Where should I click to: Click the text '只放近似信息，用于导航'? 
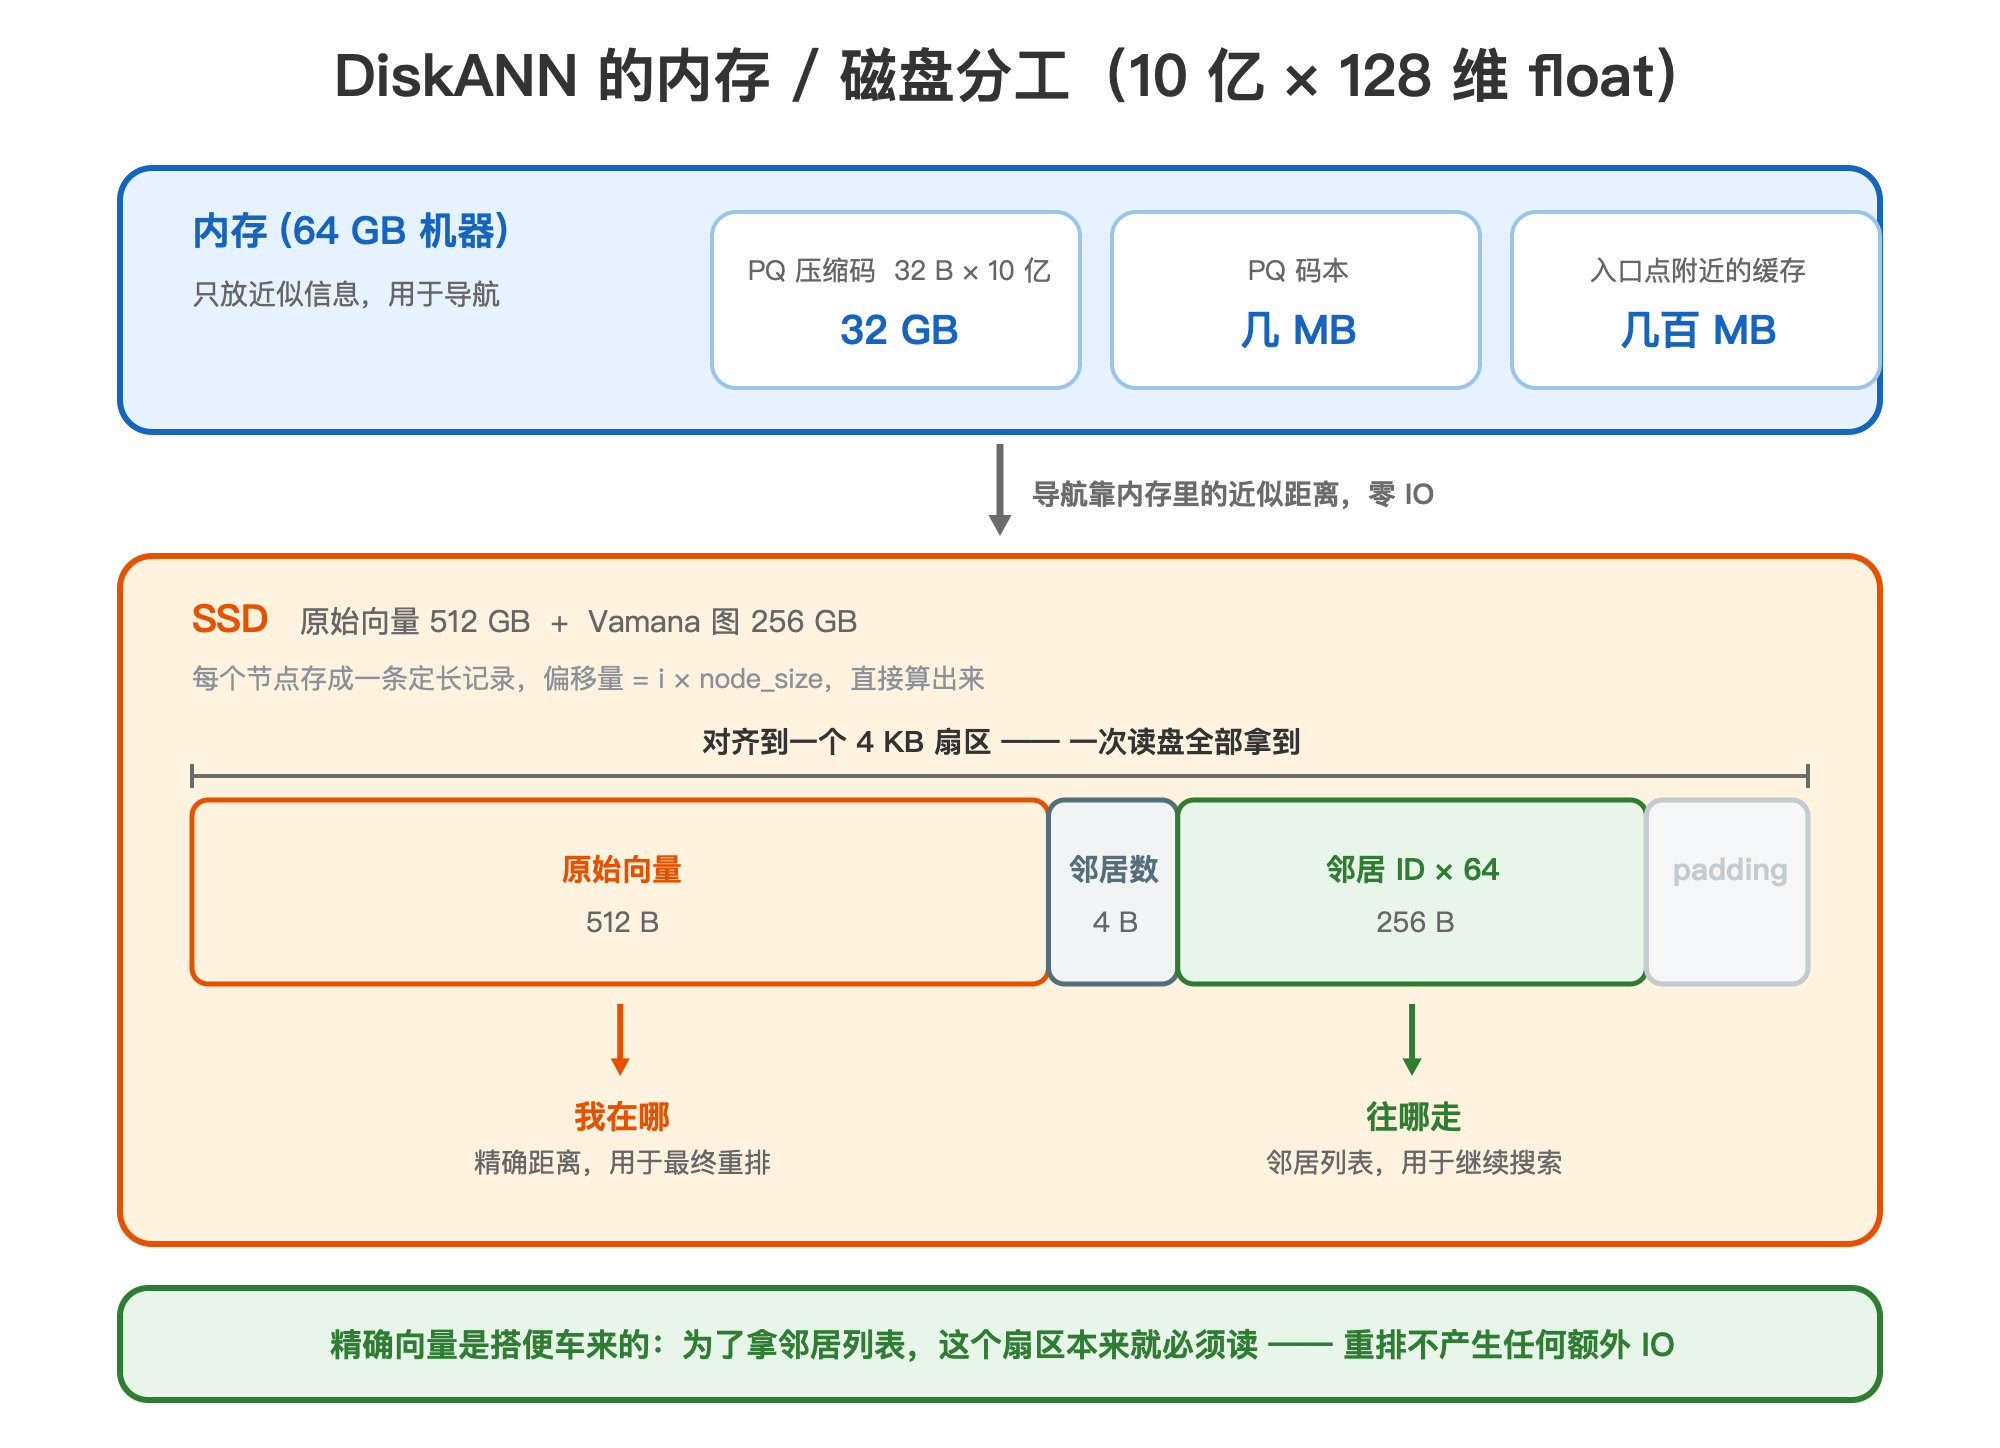point(346,294)
